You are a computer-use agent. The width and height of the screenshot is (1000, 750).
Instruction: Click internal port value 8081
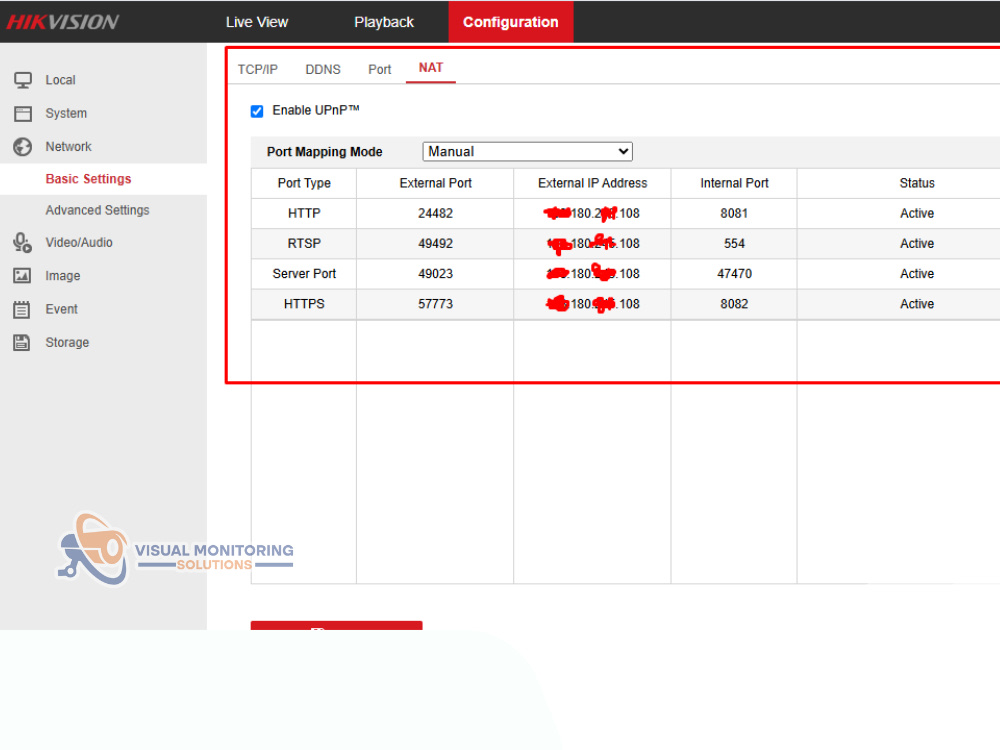pyautogui.click(x=734, y=214)
